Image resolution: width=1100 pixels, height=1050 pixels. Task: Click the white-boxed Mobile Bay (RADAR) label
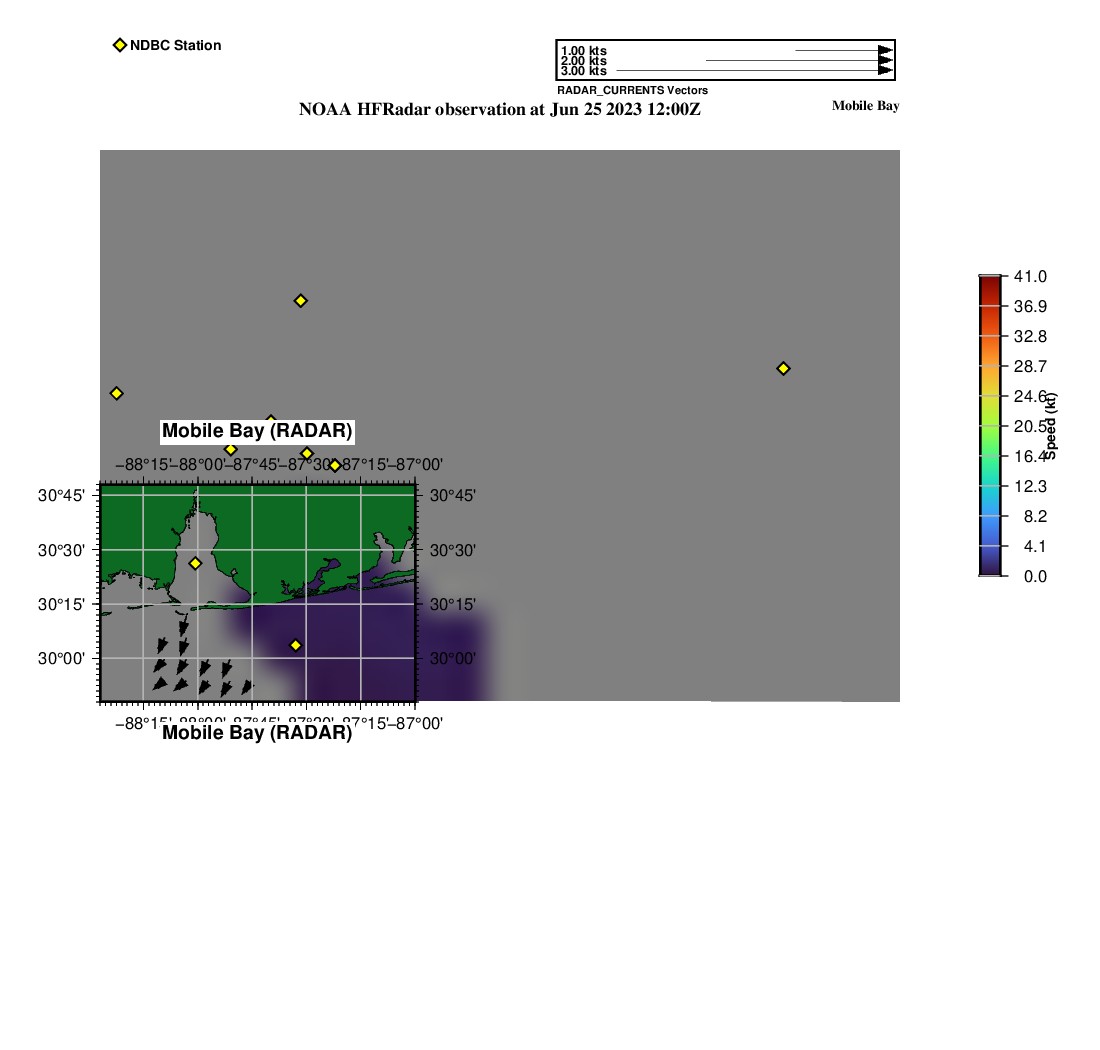click(x=257, y=432)
